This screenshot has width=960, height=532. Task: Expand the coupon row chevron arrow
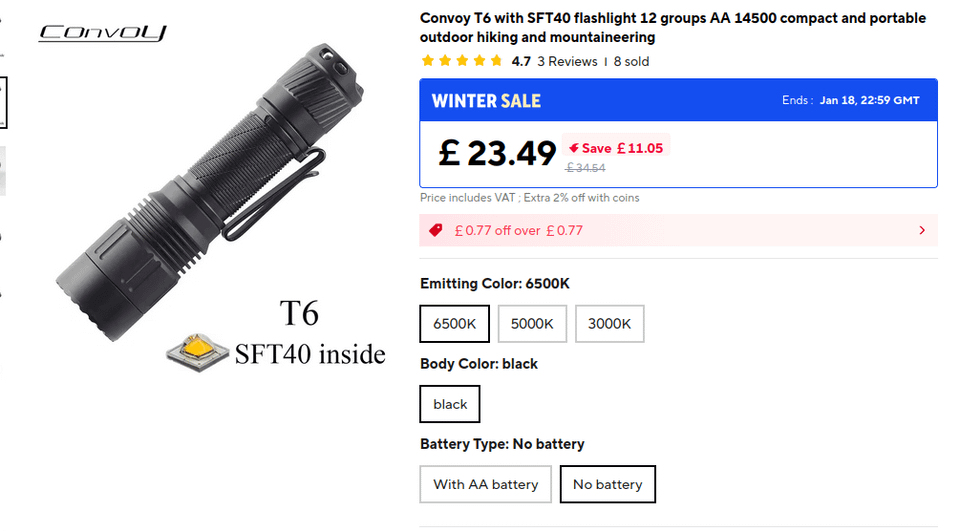(x=921, y=230)
